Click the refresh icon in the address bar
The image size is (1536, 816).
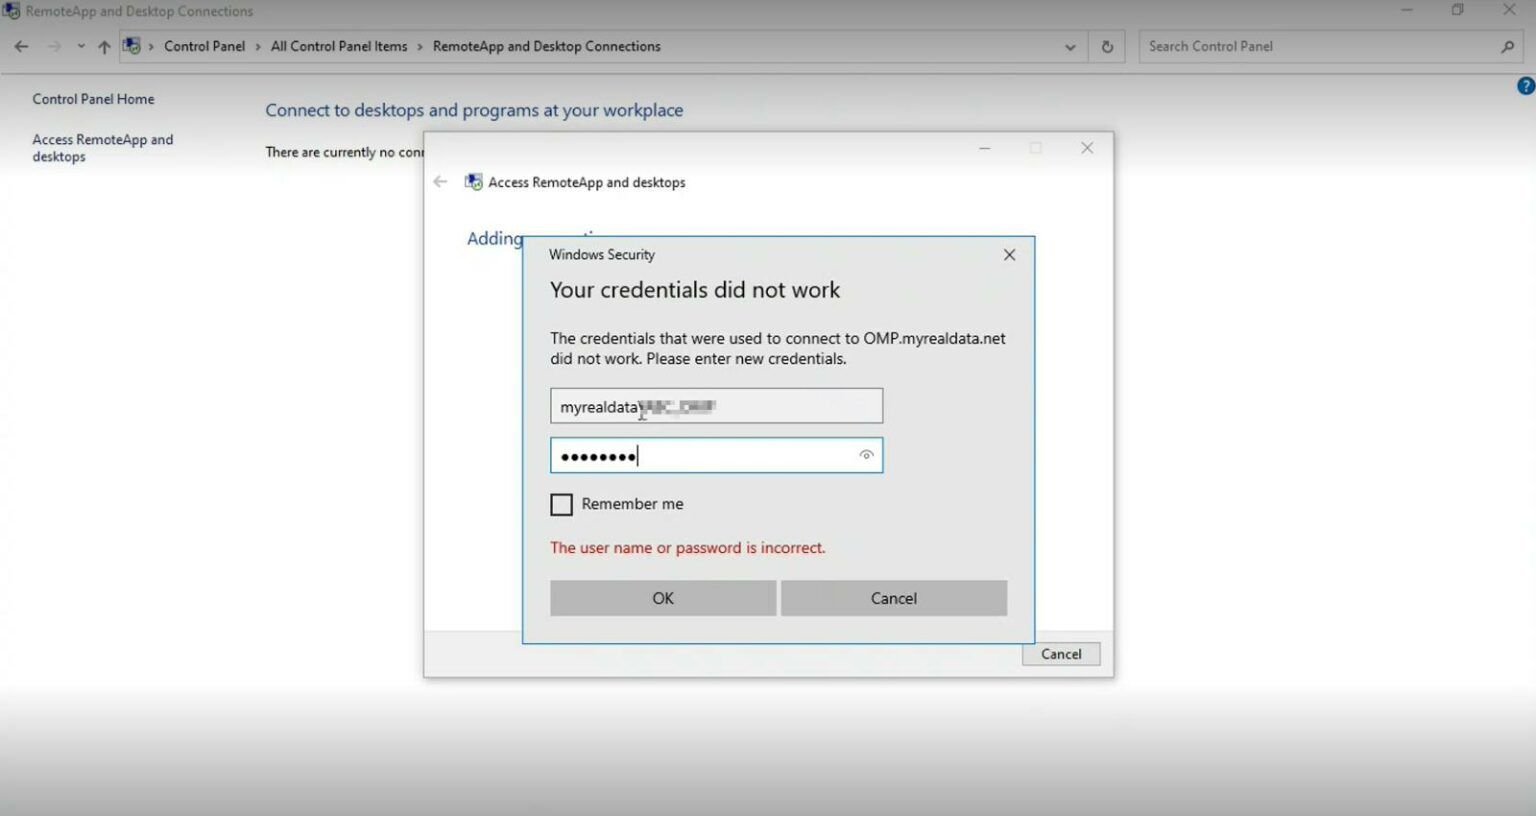1107,46
